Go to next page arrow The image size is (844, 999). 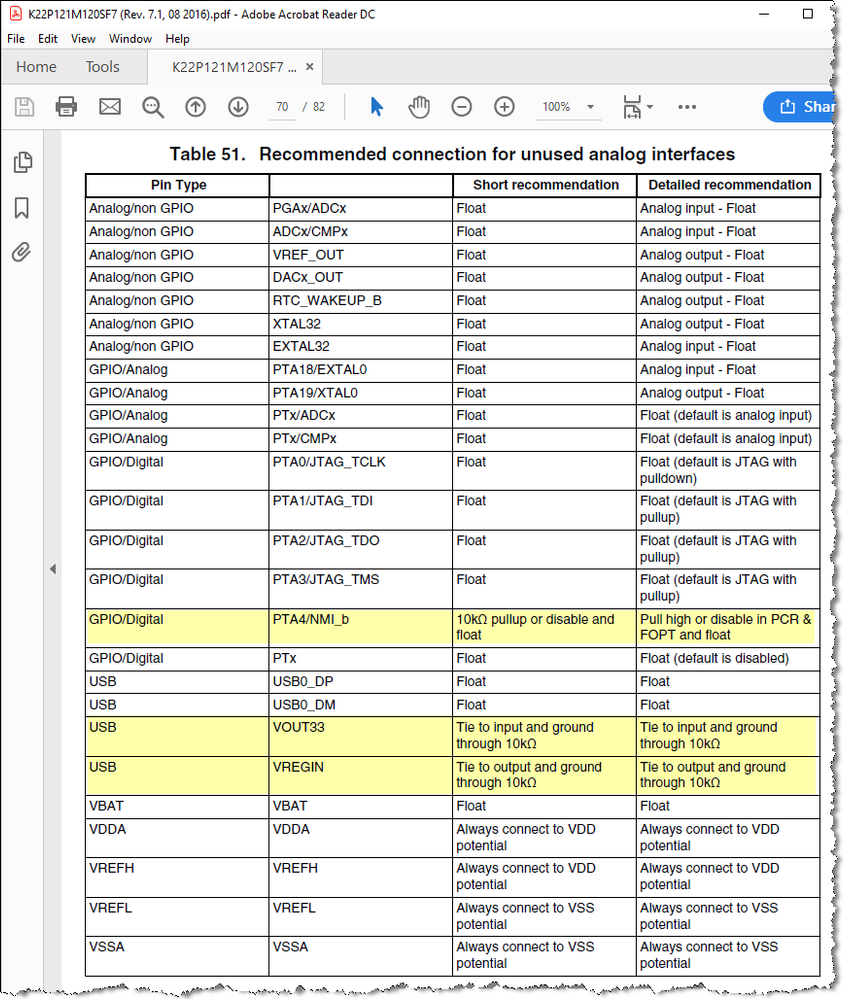(x=238, y=106)
